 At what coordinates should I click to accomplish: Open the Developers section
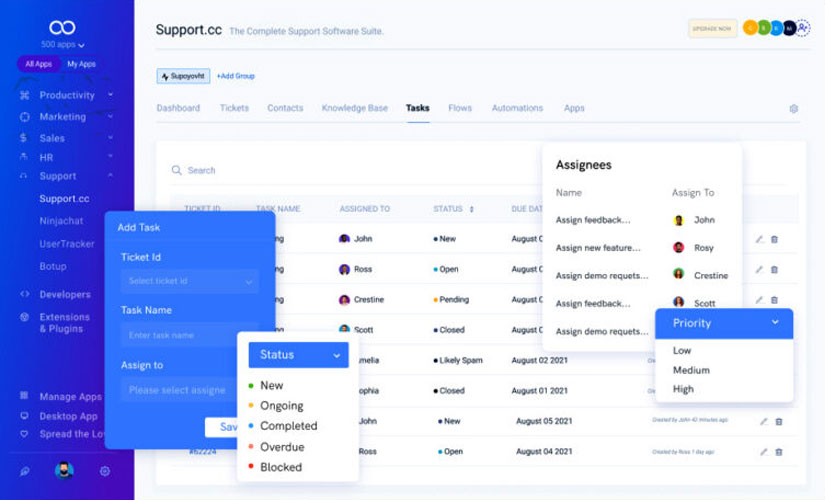(x=65, y=294)
